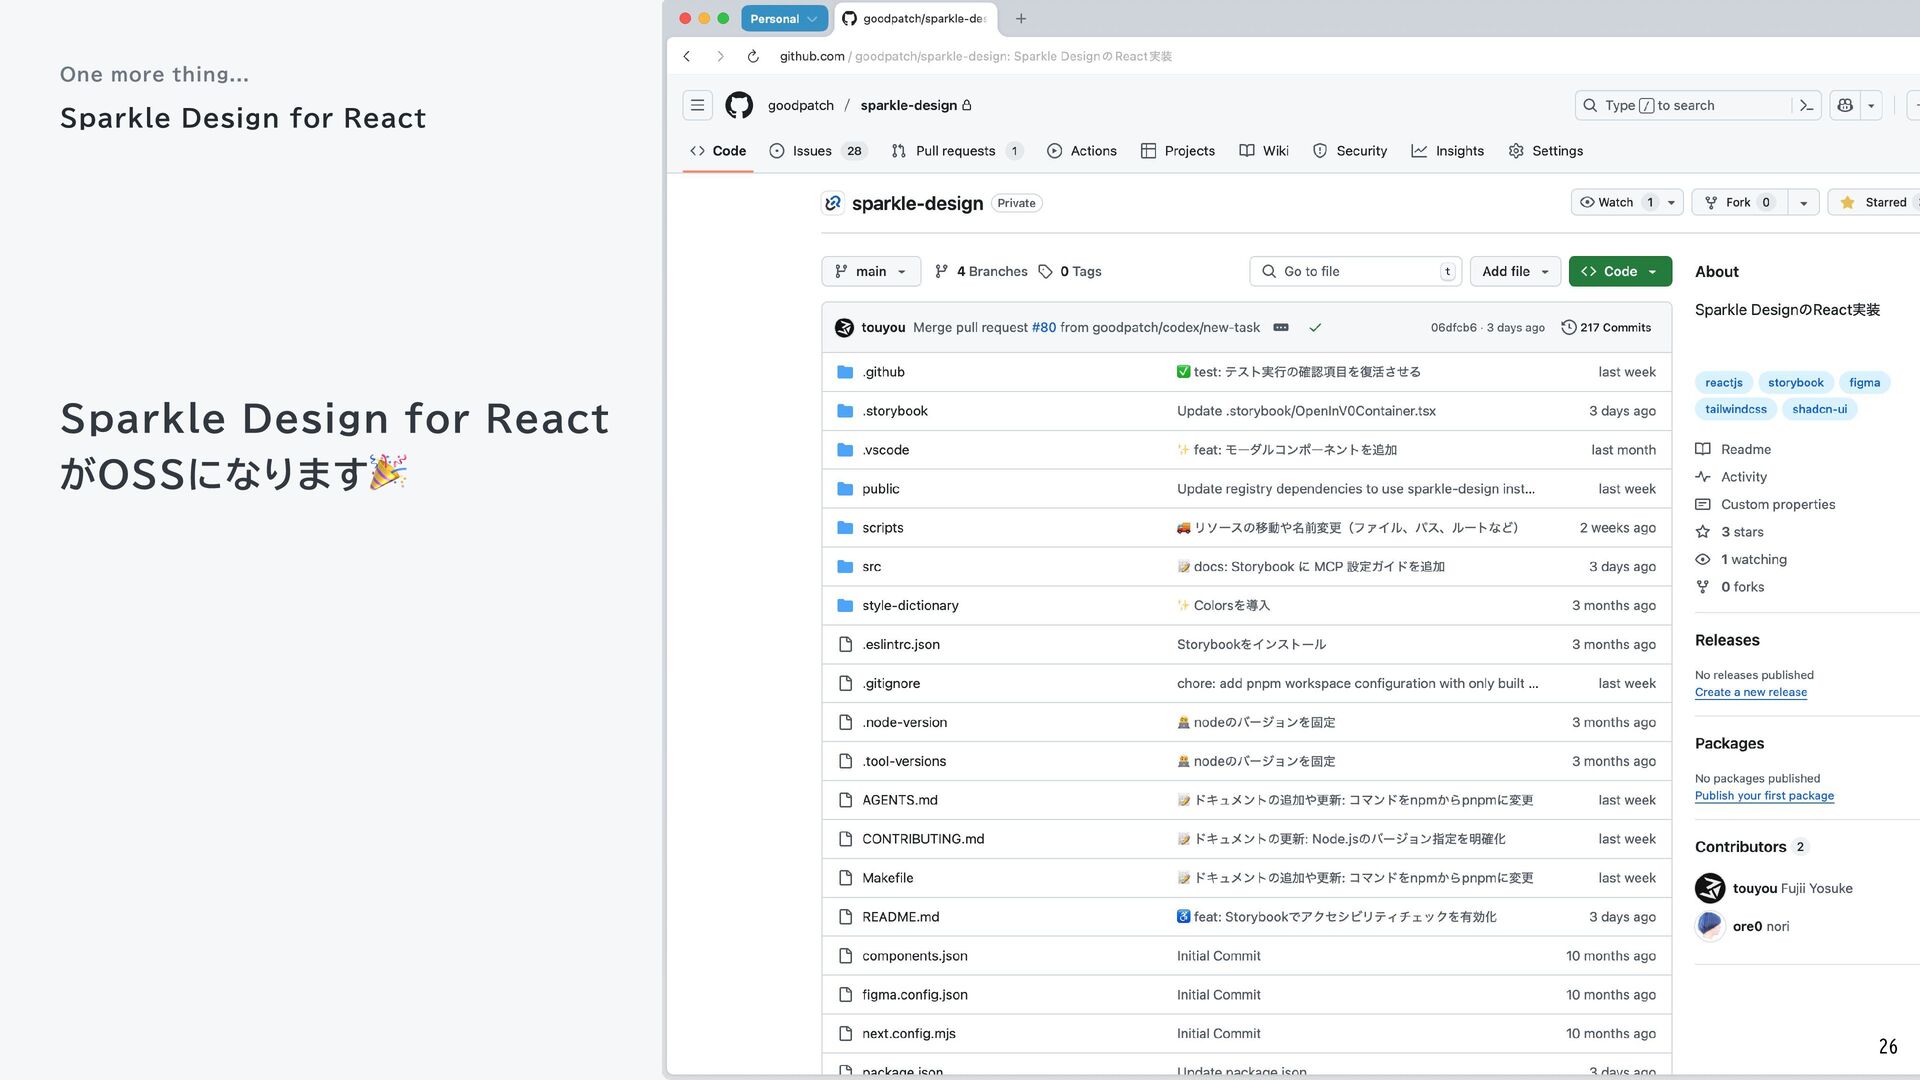View 4 Branches link
Screen dimensions: 1920x1080
(x=981, y=271)
